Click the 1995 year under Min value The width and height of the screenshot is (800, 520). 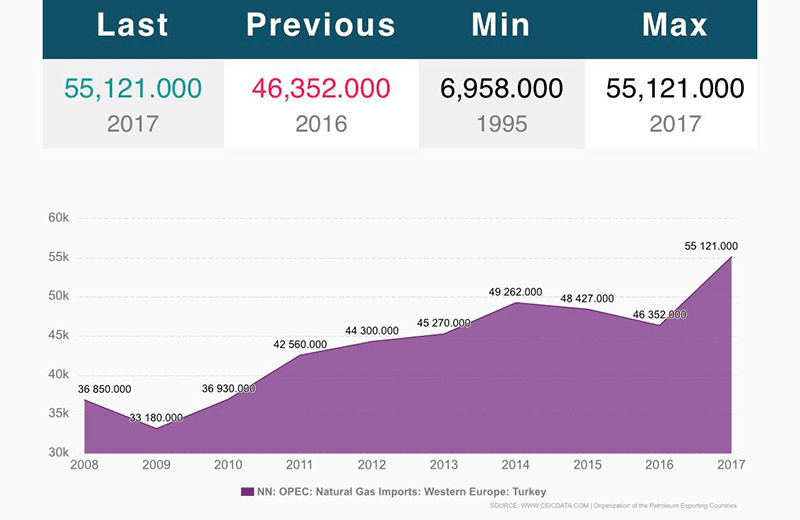click(500, 124)
